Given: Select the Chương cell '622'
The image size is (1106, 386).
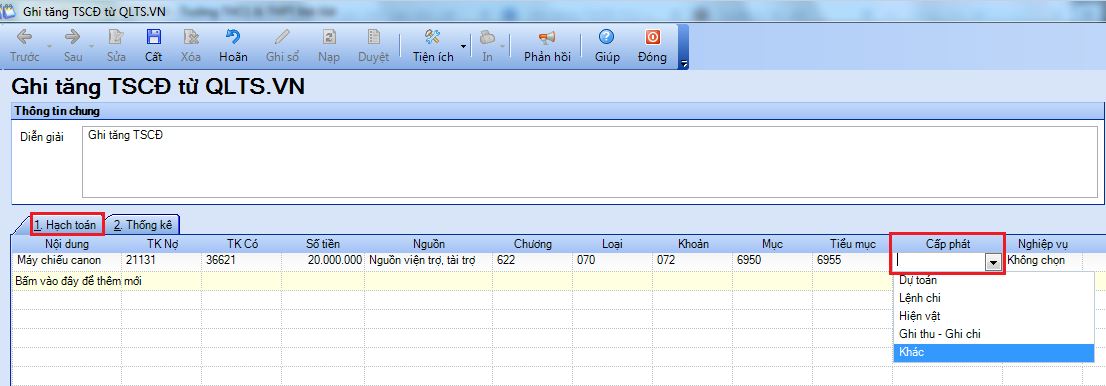Looking at the screenshot, I should click(x=533, y=260).
